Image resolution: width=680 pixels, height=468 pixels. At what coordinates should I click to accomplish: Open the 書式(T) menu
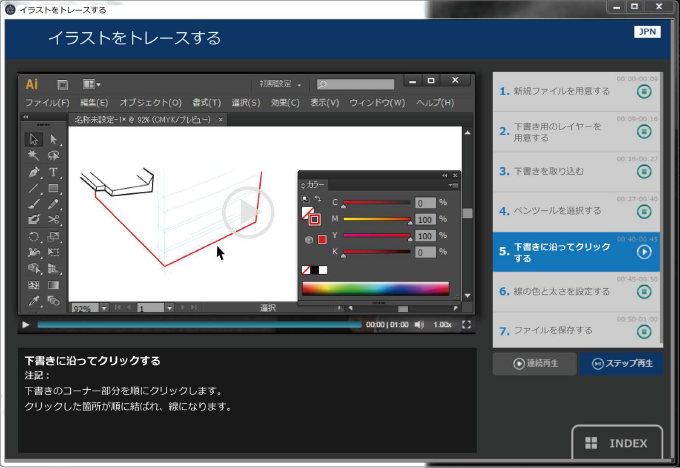(x=206, y=102)
